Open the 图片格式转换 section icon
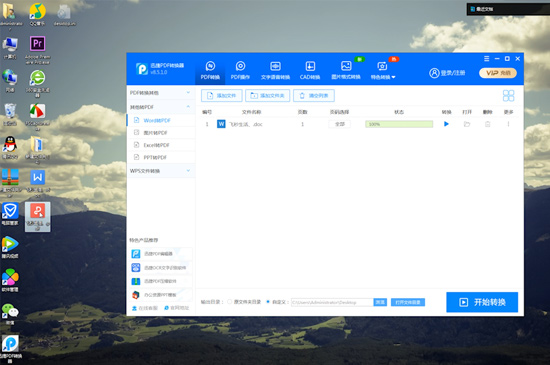This screenshot has width=550, height=365. point(346,66)
